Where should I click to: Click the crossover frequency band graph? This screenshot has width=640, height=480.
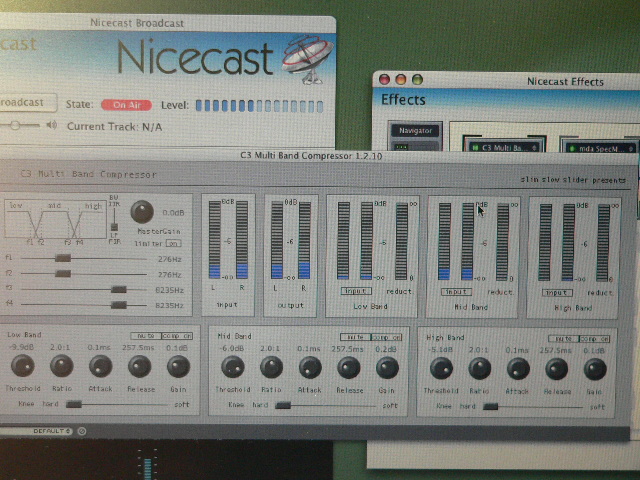(55, 220)
